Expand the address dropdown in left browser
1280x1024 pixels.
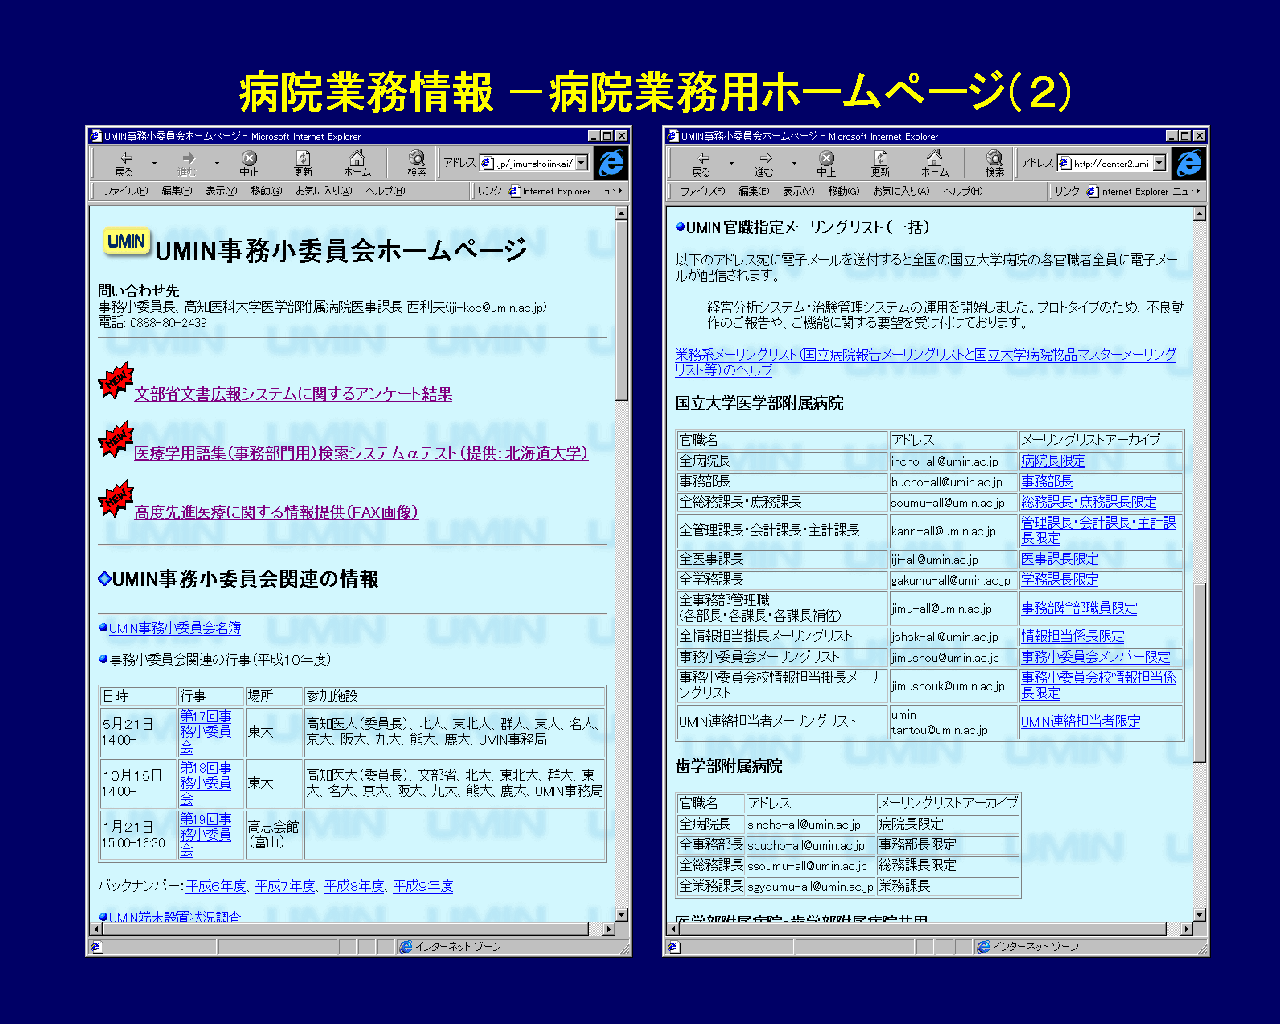pyautogui.click(x=582, y=163)
